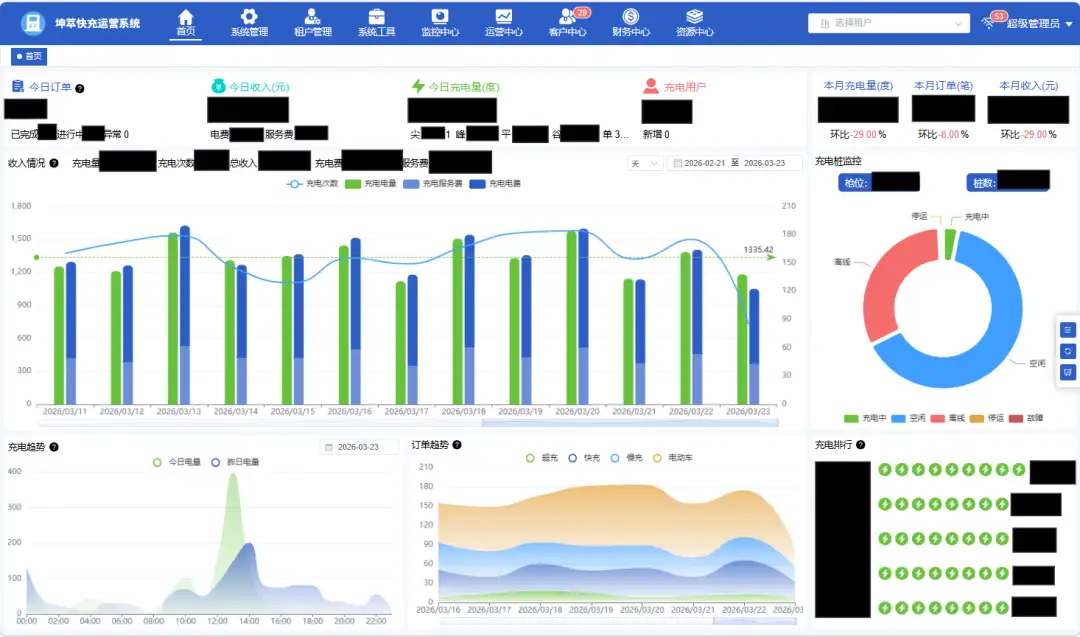Go to 监控中心 monitor icon
Screen dimensions: 1080x637
coord(440,17)
